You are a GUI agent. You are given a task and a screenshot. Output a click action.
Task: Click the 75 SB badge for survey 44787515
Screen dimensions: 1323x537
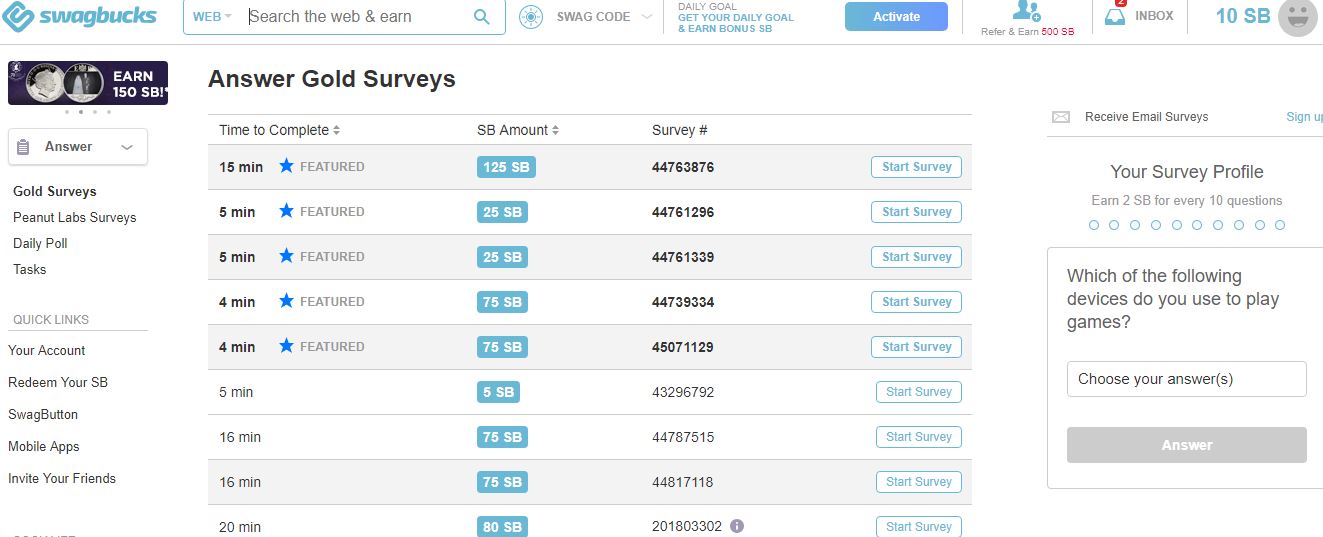click(502, 437)
